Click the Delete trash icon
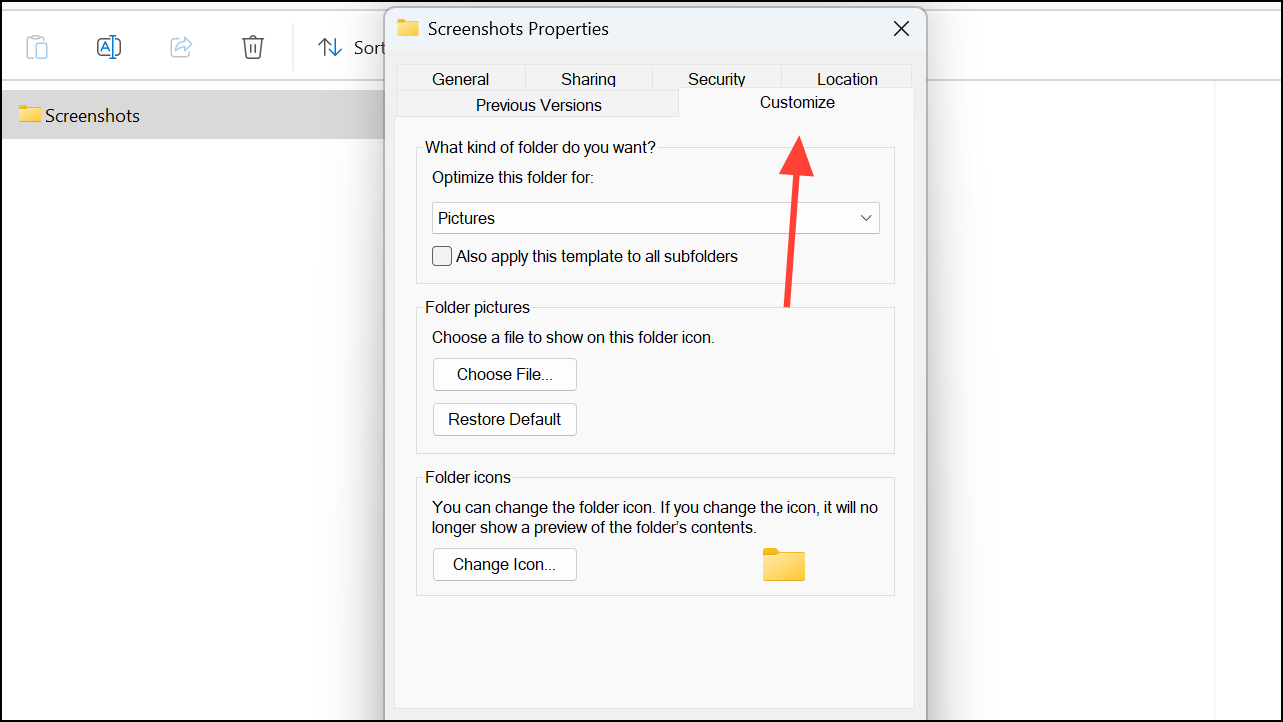The width and height of the screenshot is (1283, 722). tap(252, 46)
